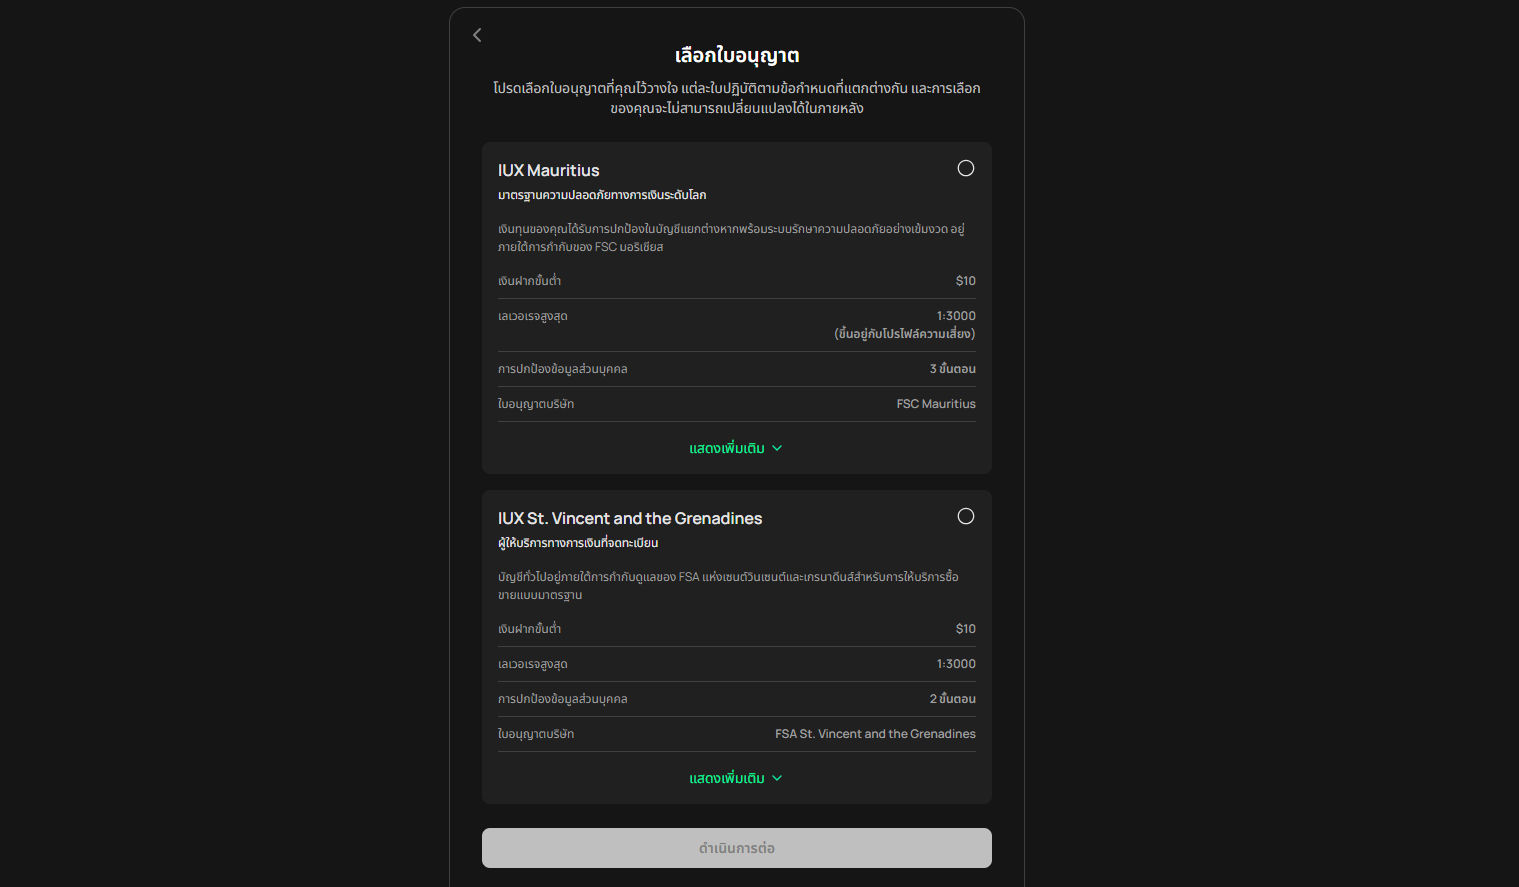
Task: Click the Mauritius $10 minimum deposit value
Action: 965,281
